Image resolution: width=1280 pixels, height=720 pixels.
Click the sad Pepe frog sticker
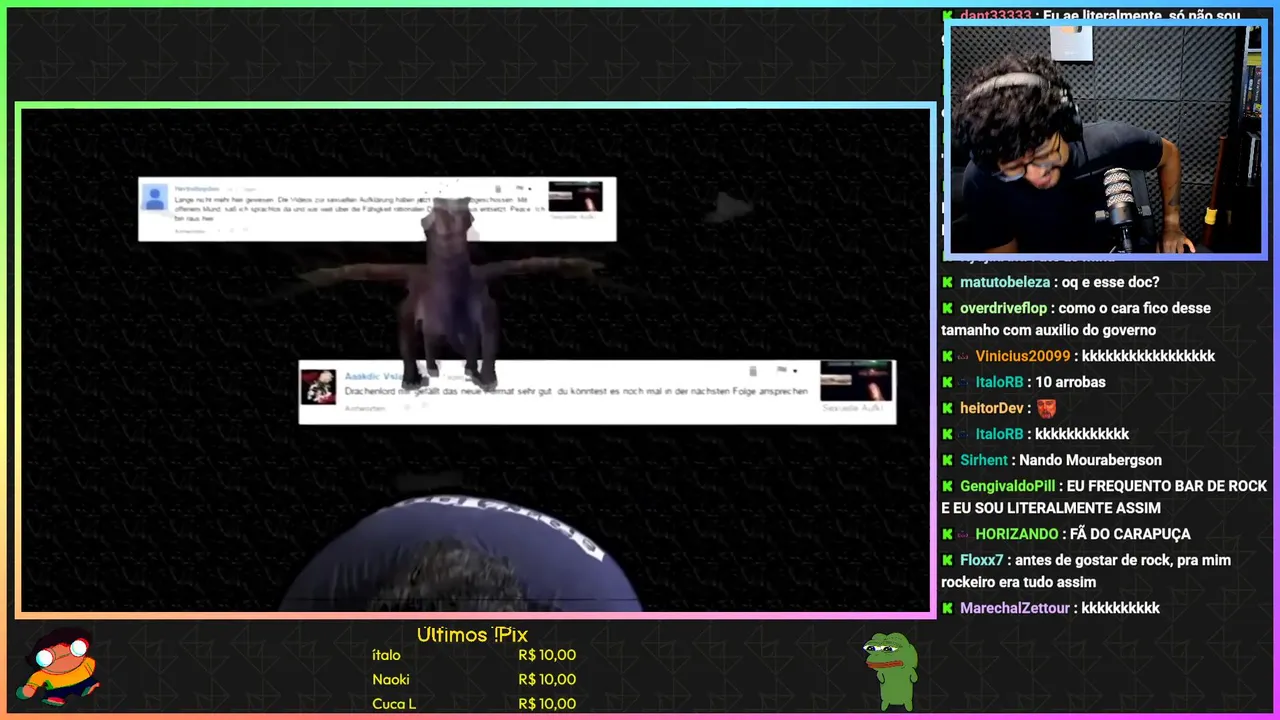[890, 671]
